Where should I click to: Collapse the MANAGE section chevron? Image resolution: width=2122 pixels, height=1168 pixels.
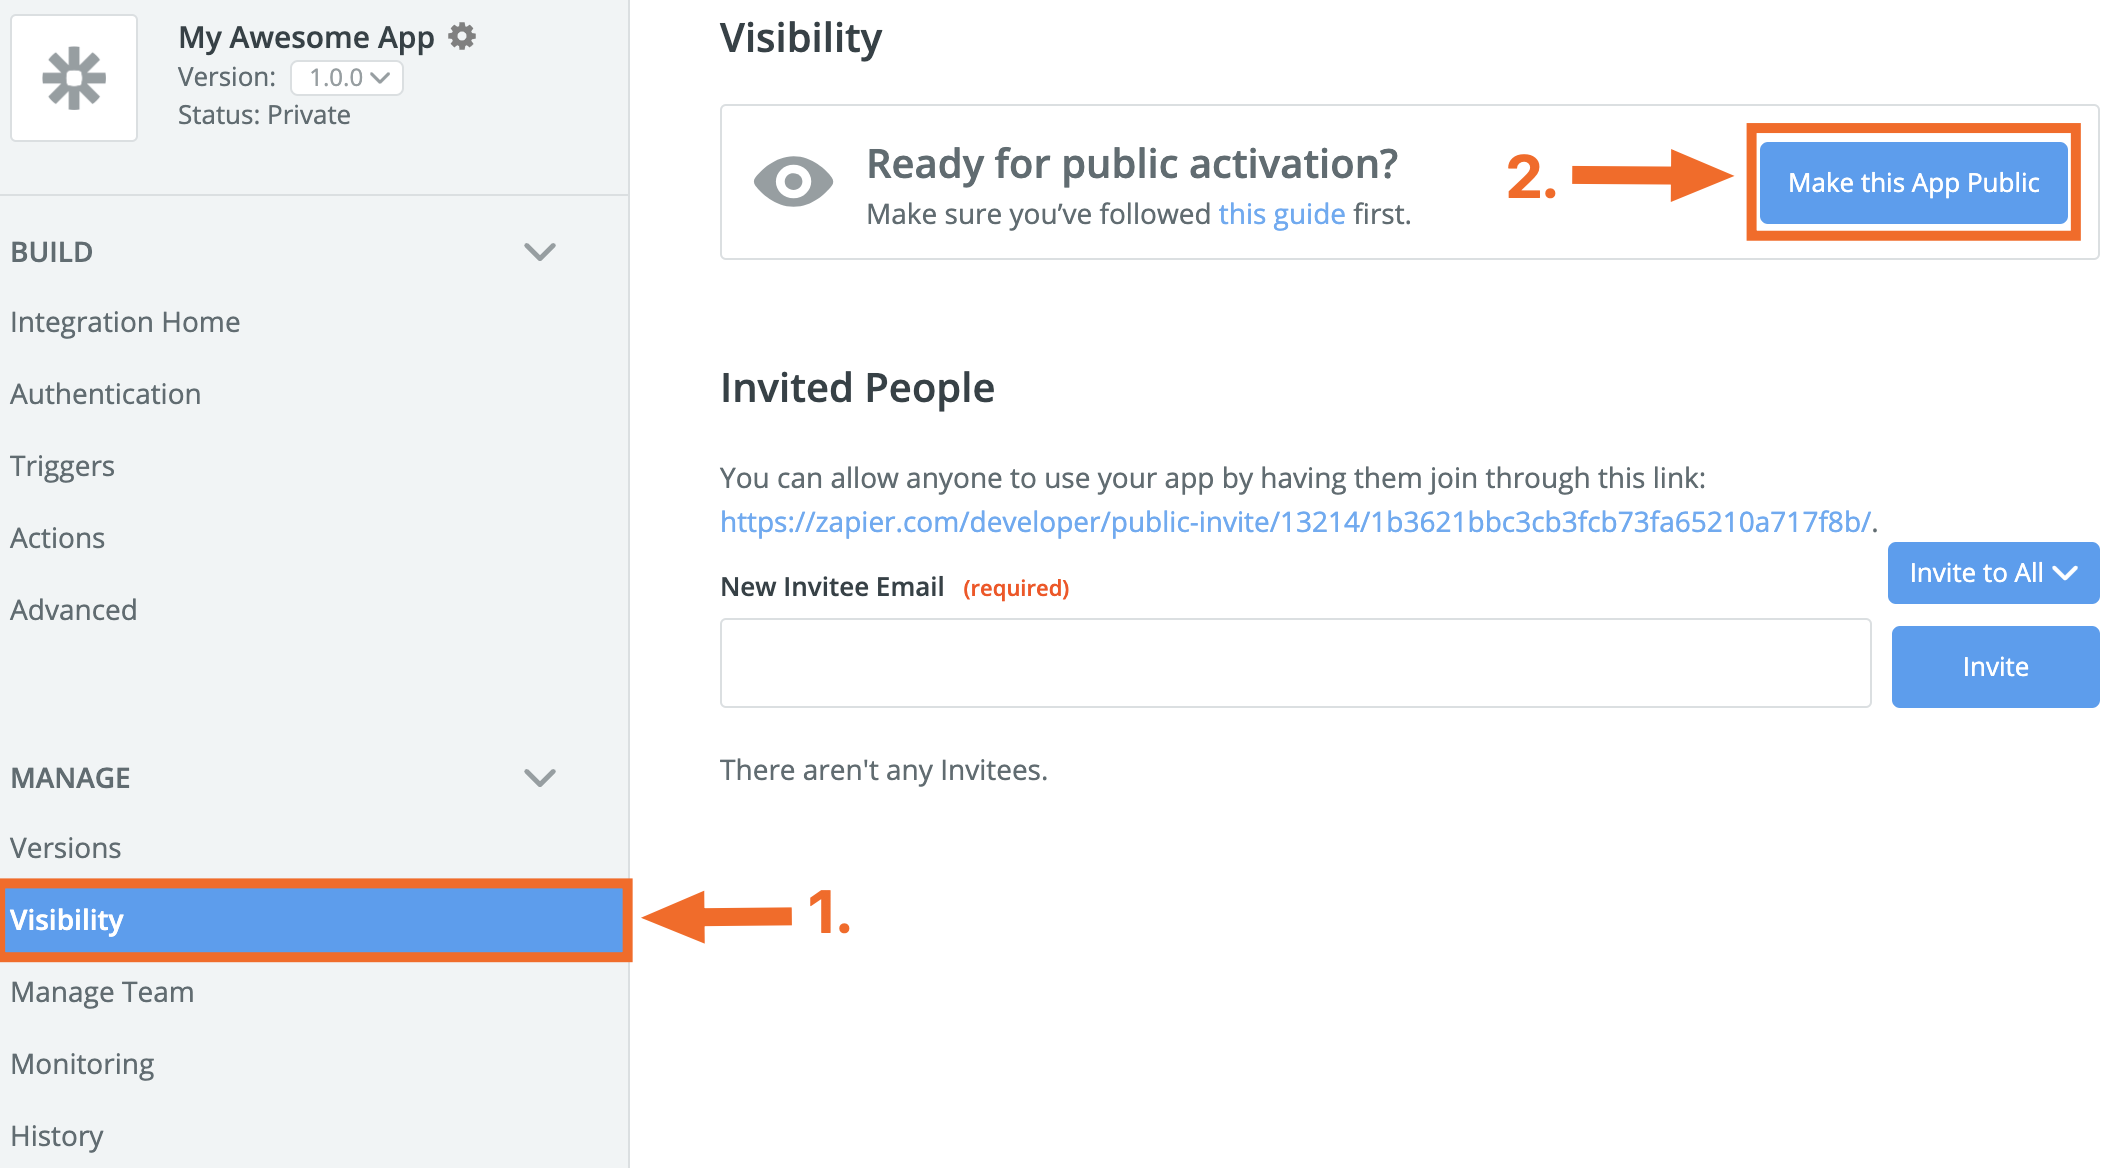click(x=540, y=778)
